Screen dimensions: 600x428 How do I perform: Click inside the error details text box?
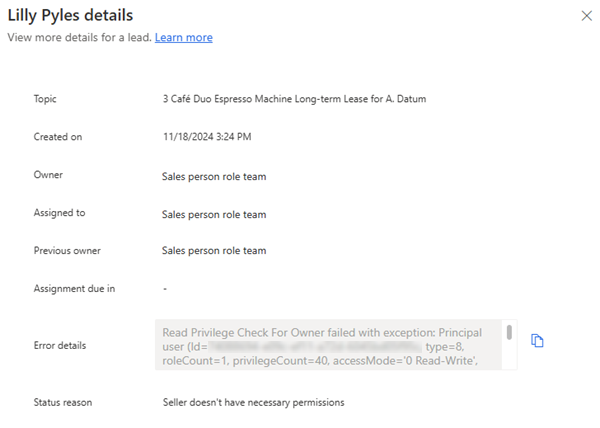point(330,345)
